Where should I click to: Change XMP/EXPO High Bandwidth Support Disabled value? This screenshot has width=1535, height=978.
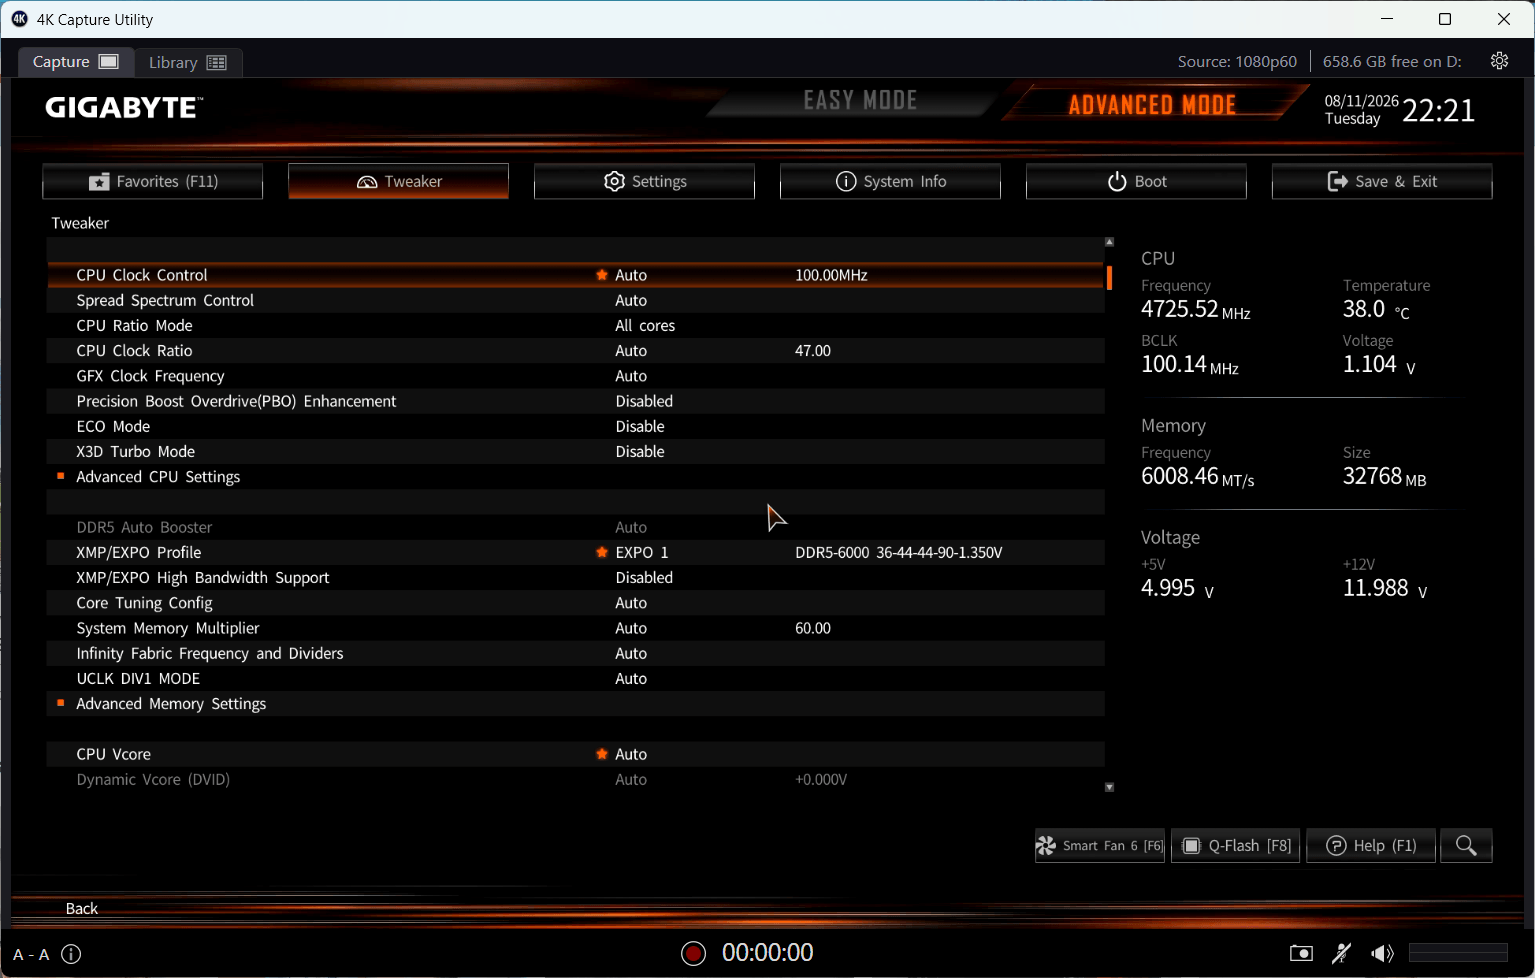click(x=644, y=578)
